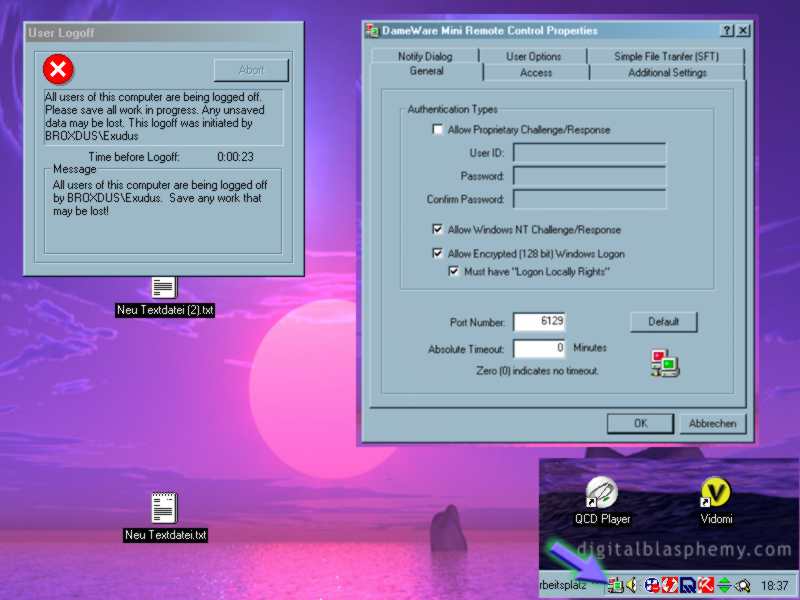Click the Password field
The image size is (800, 600).
click(589, 176)
